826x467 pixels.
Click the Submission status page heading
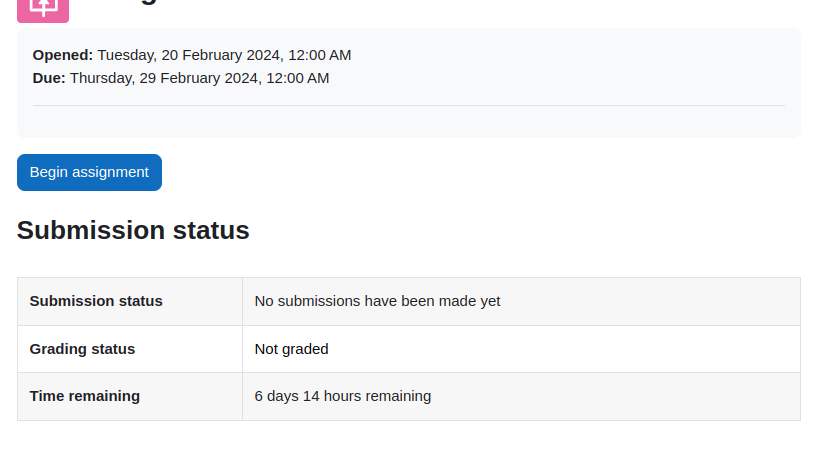pos(133,231)
